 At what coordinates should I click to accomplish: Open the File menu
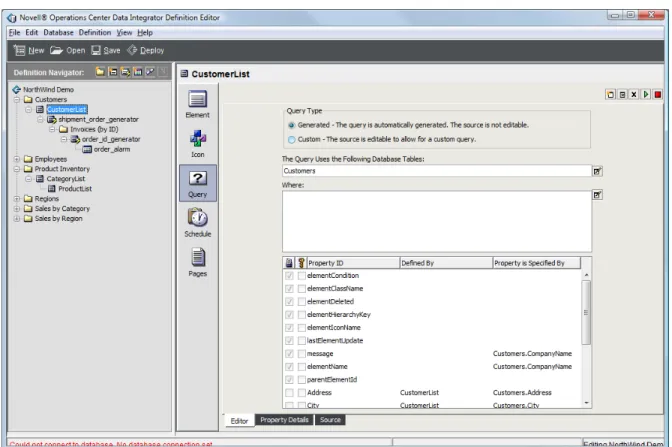[15, 33]
